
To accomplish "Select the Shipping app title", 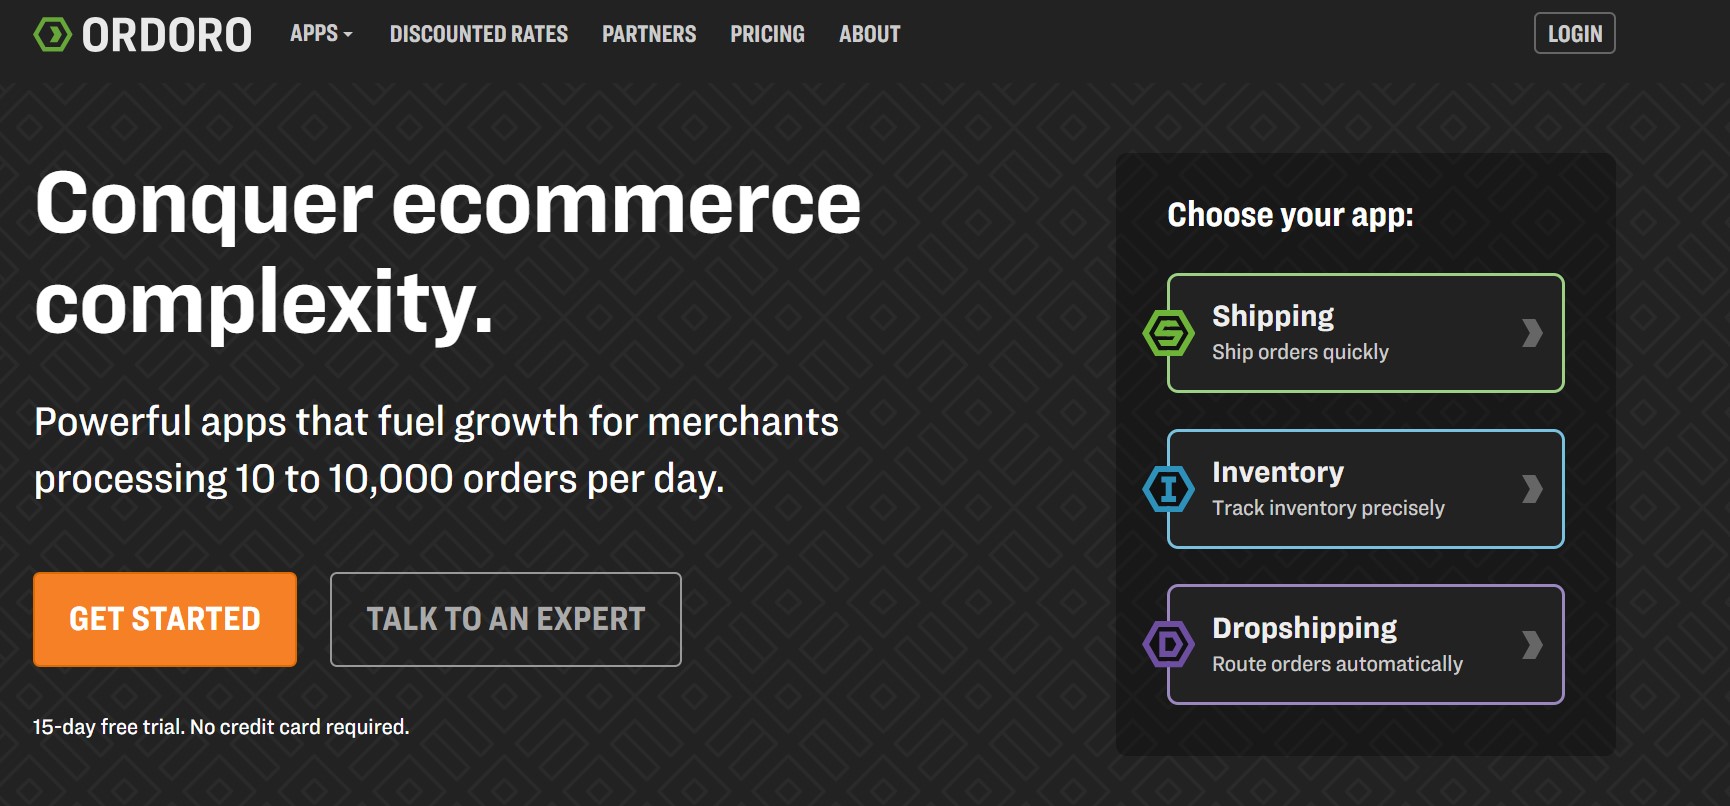I will (x=1273, y=317).
